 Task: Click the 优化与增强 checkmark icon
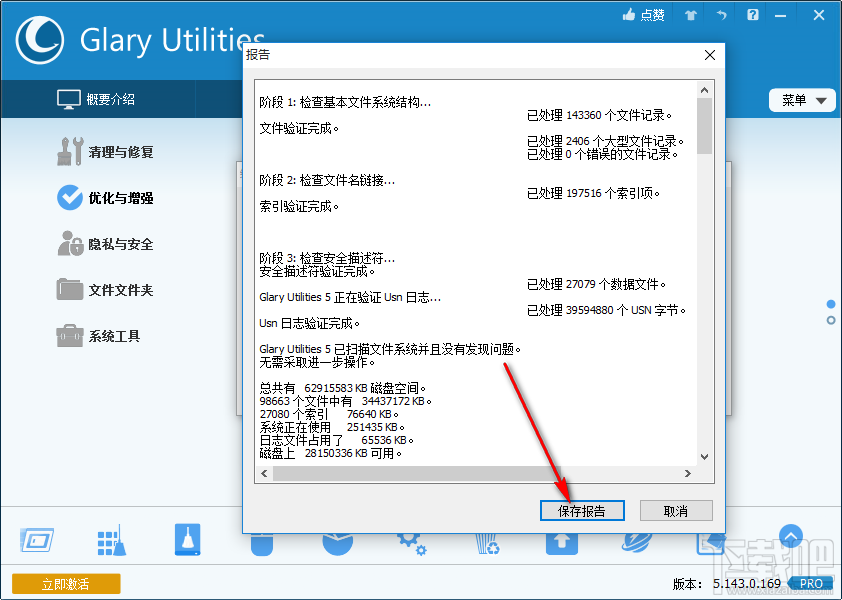pos(71,198)
